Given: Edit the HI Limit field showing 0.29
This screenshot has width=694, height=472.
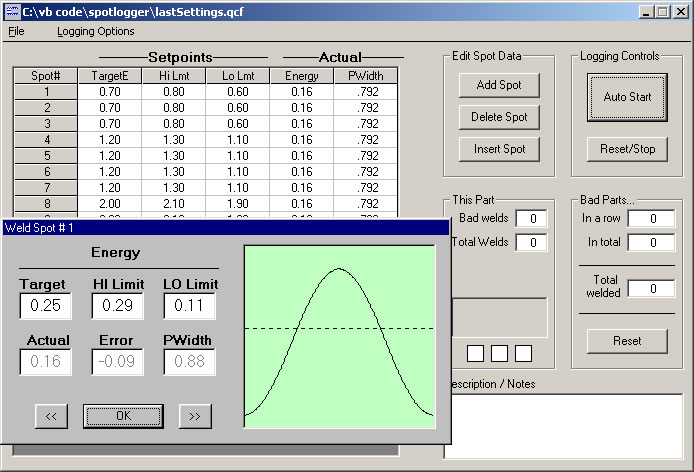Looking at the screenshot, I should tap(118, 306).
